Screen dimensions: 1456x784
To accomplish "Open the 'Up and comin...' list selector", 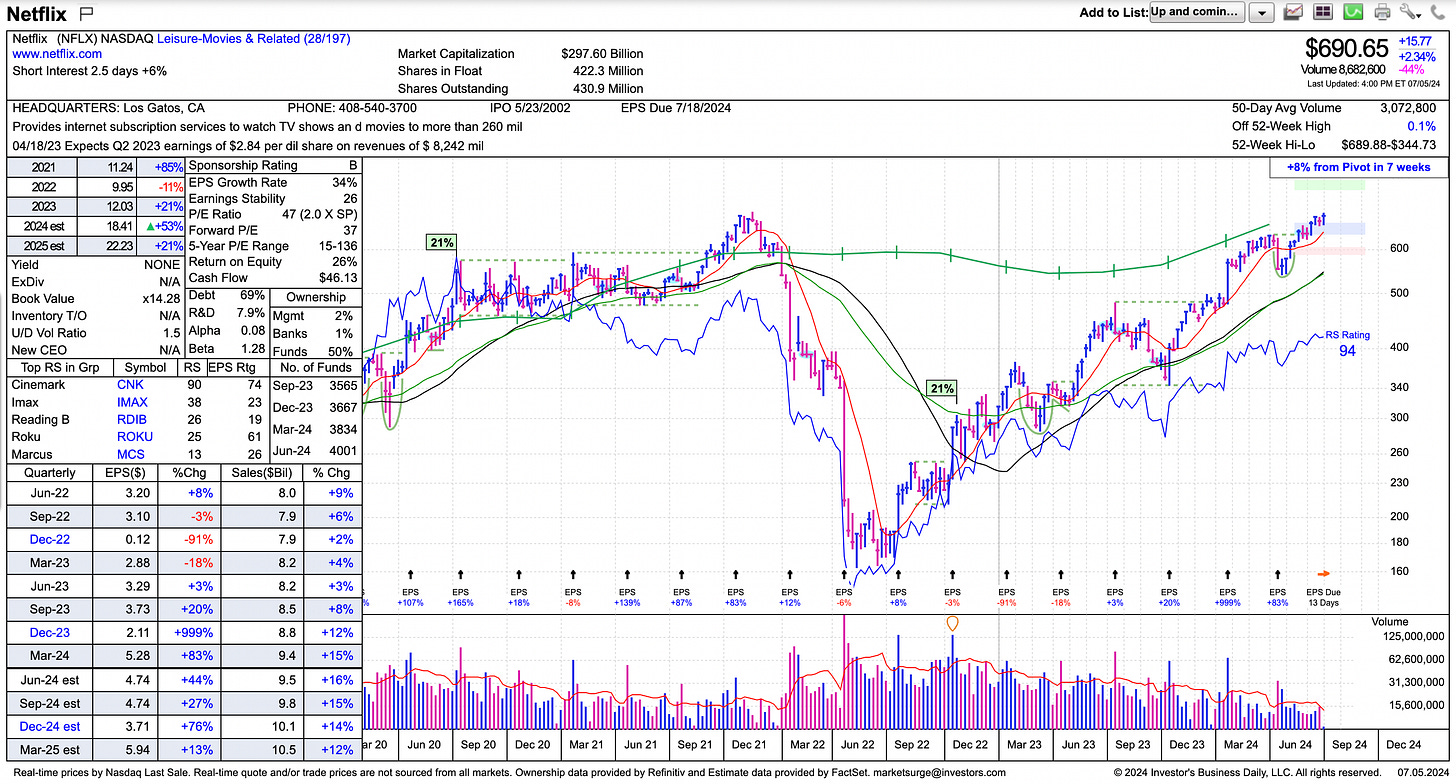I will click(1196, 12).
